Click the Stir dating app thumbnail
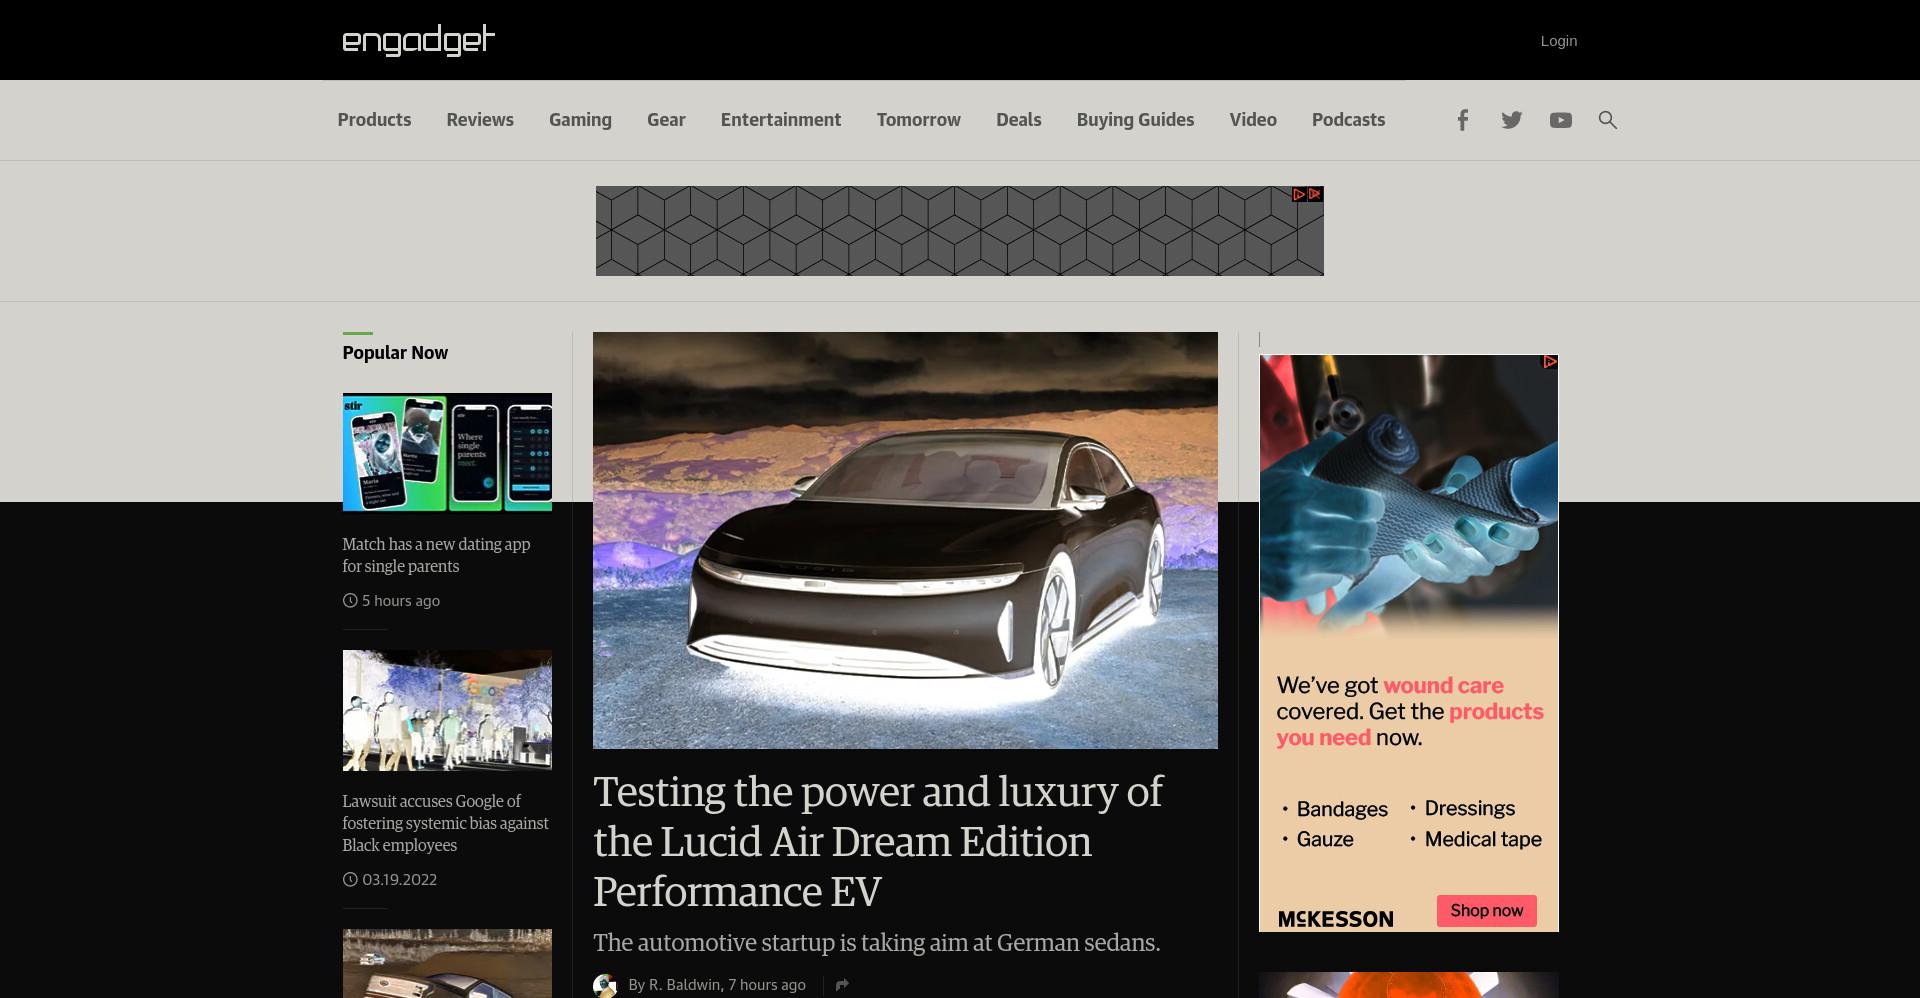The width and height of the screenshot is (1920, 998). tap(447, 452)
